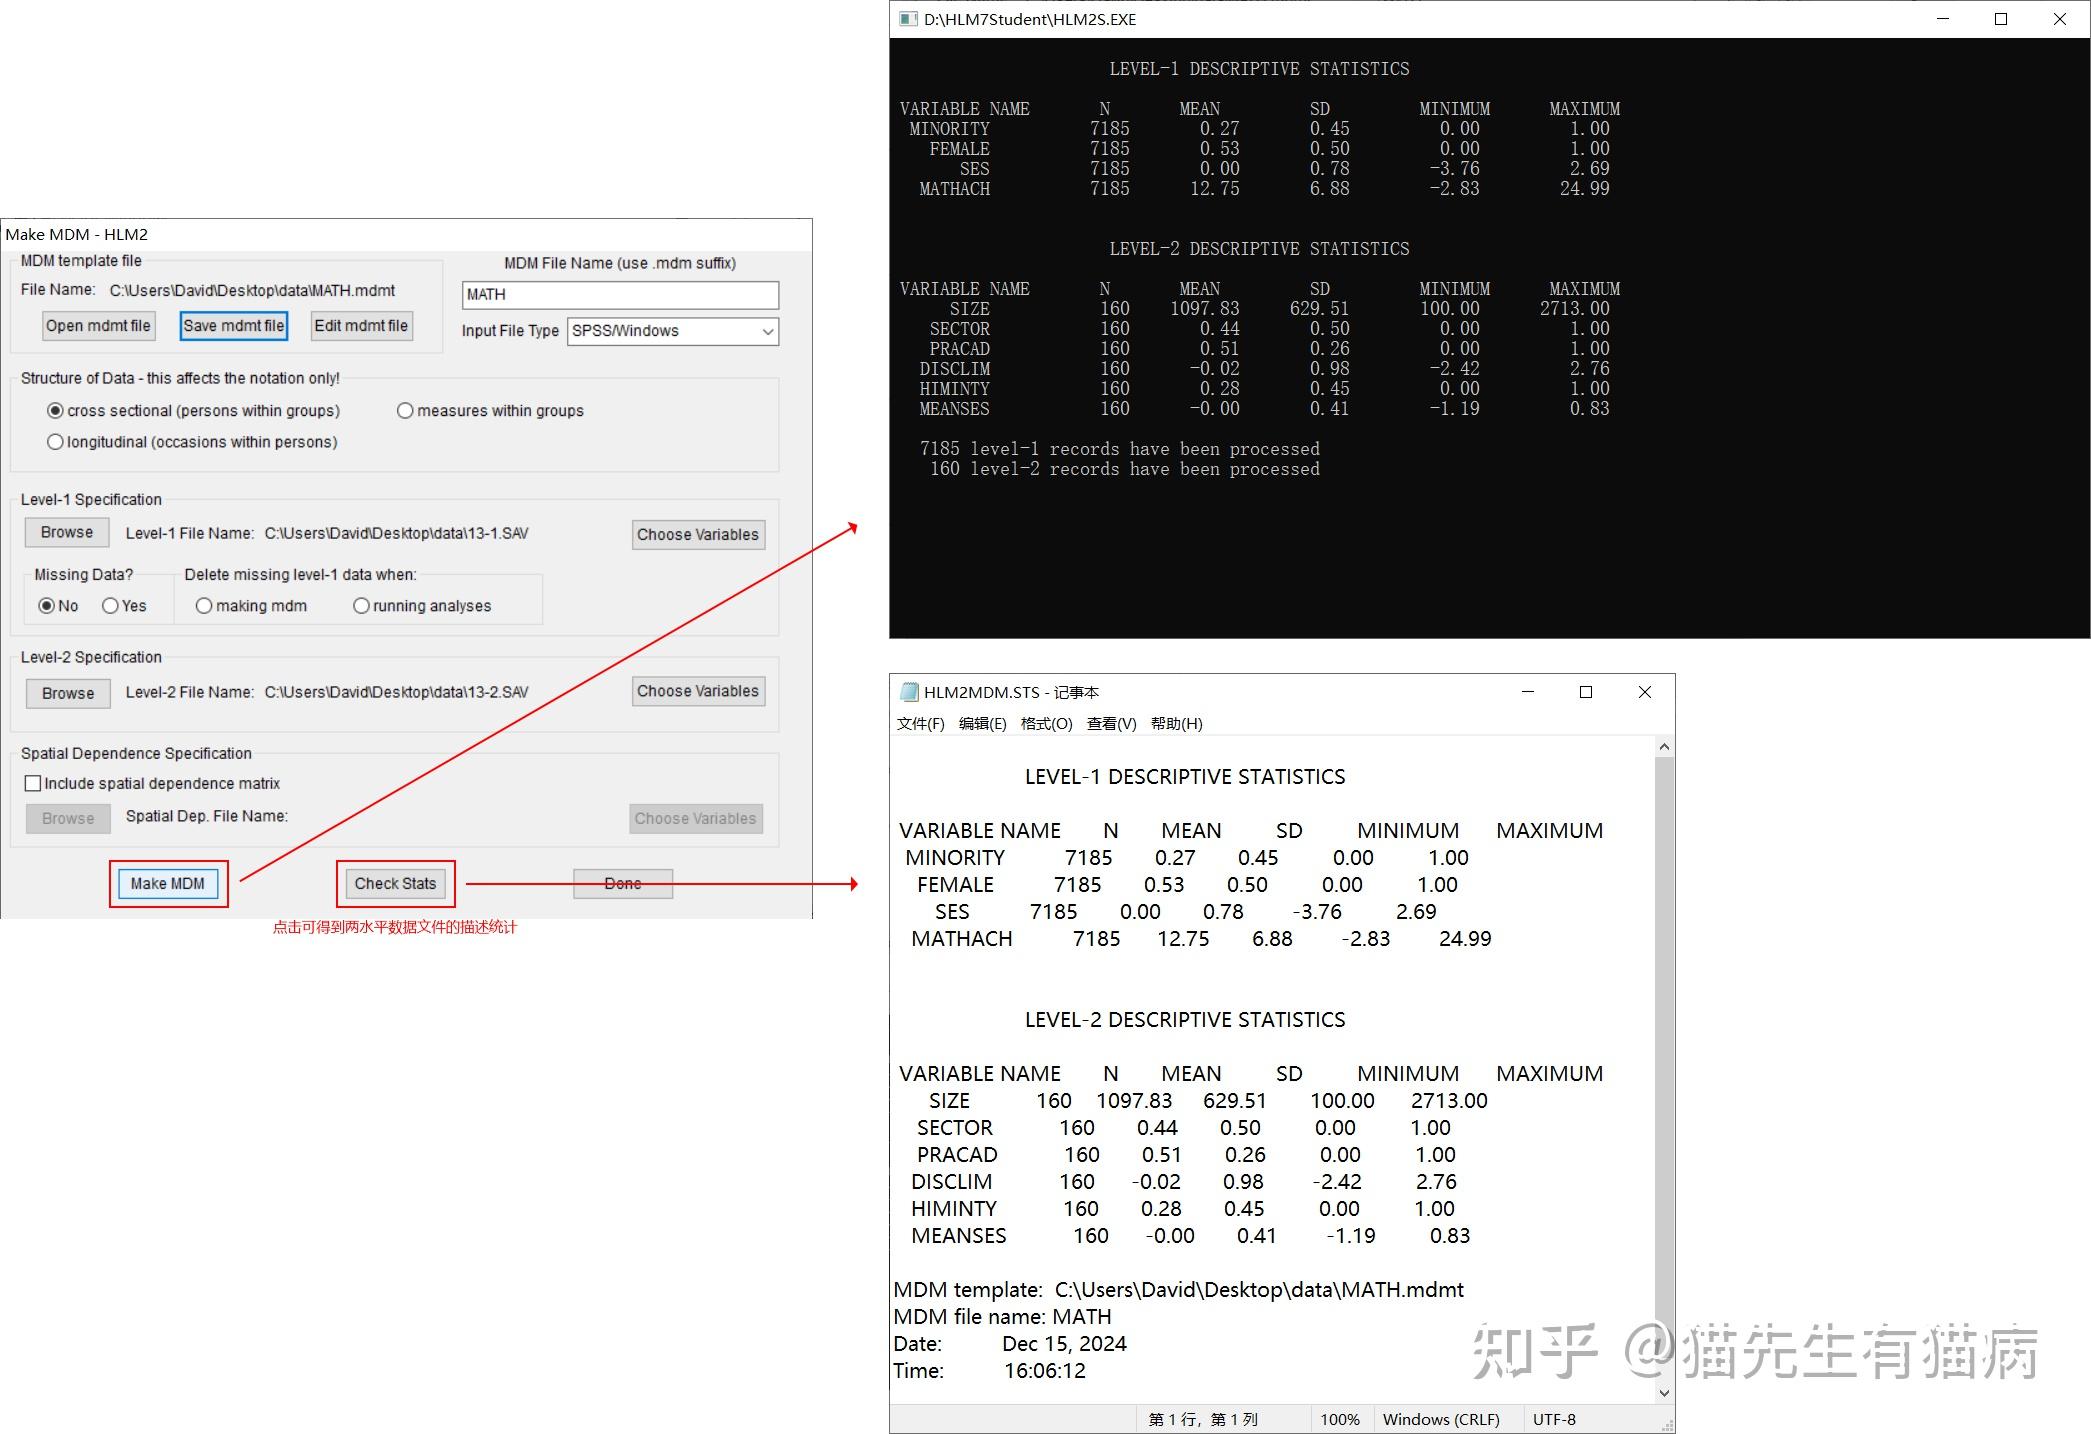Viewport: 2091px width, 1434px height.
Task: Open the Input File Type dropdown
Action: click(x=766, y=331)
